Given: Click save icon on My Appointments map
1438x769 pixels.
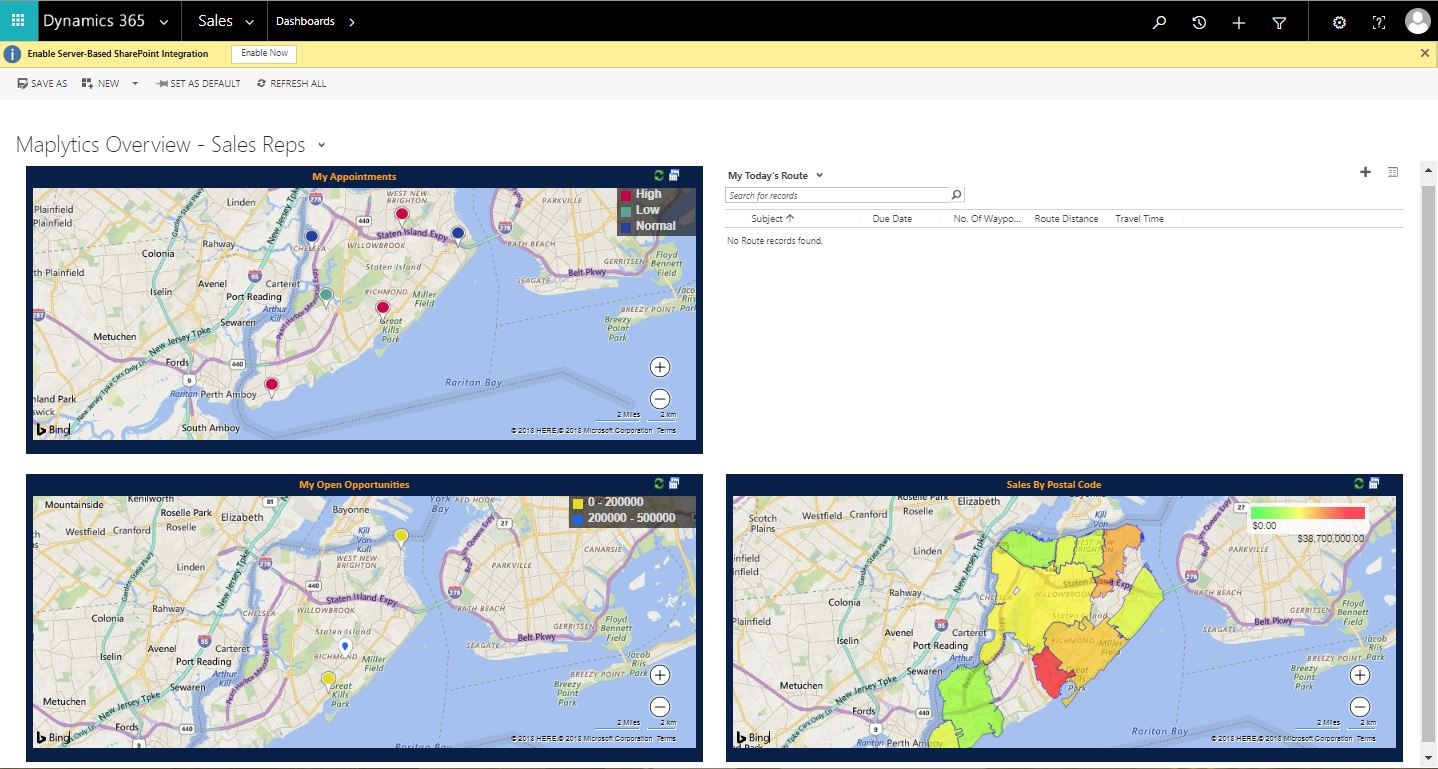Looking at the screenshot, I should [x=674, y=176].
